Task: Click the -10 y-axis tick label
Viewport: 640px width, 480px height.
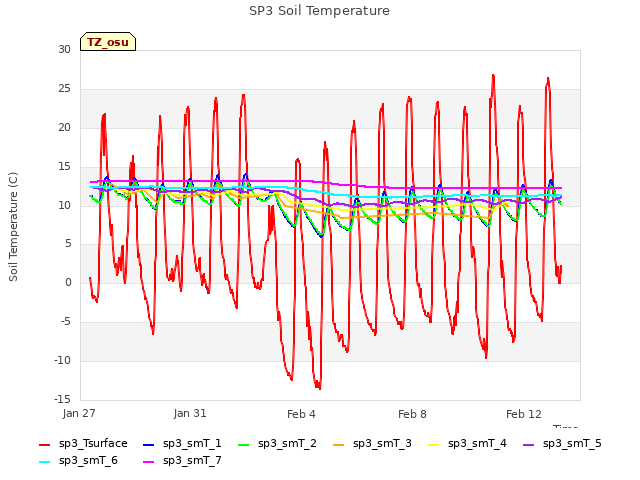Action: pos(62,360)
